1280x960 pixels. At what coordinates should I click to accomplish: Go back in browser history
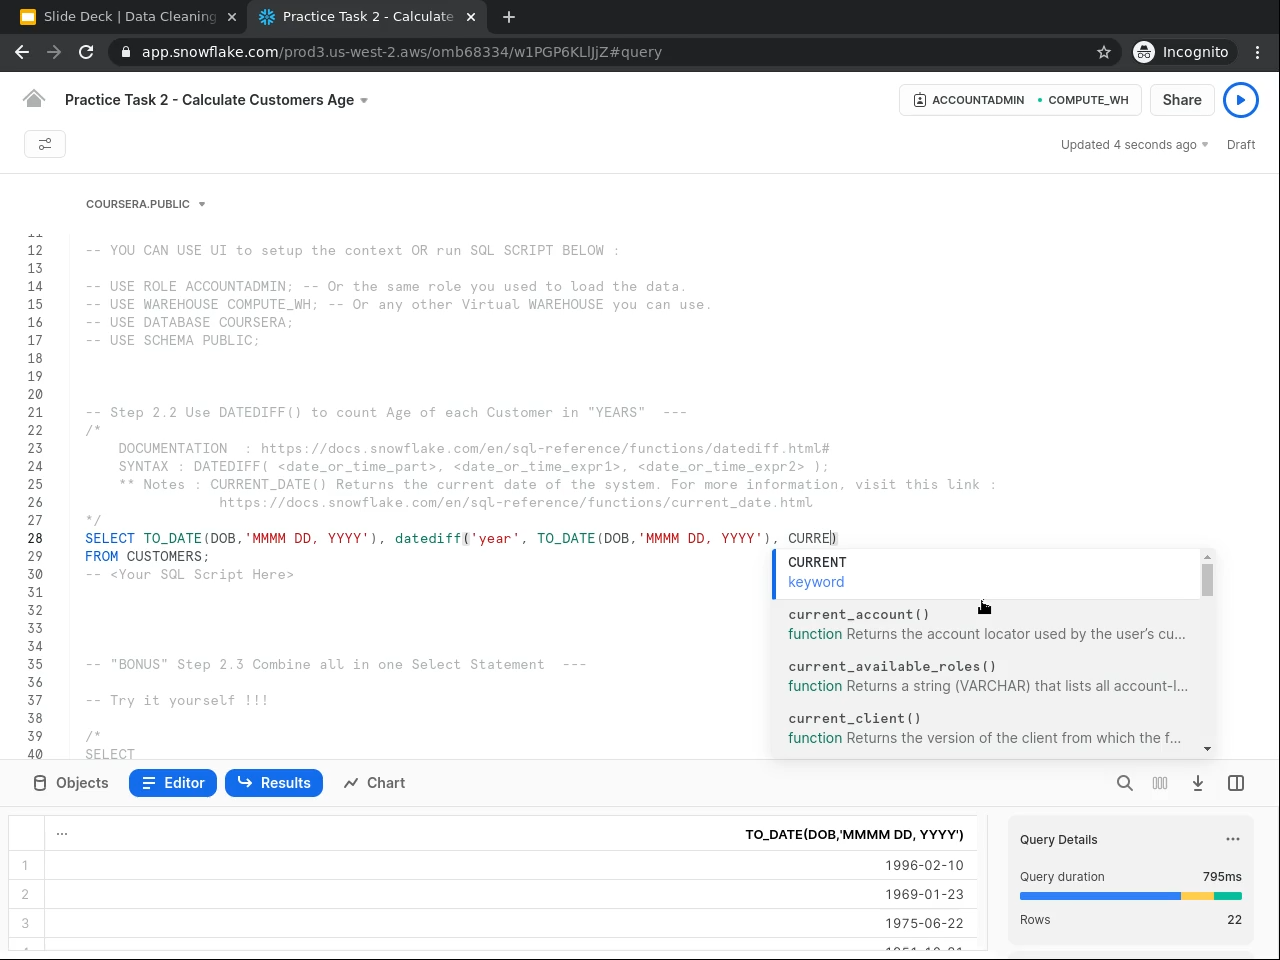pos(22,52)
